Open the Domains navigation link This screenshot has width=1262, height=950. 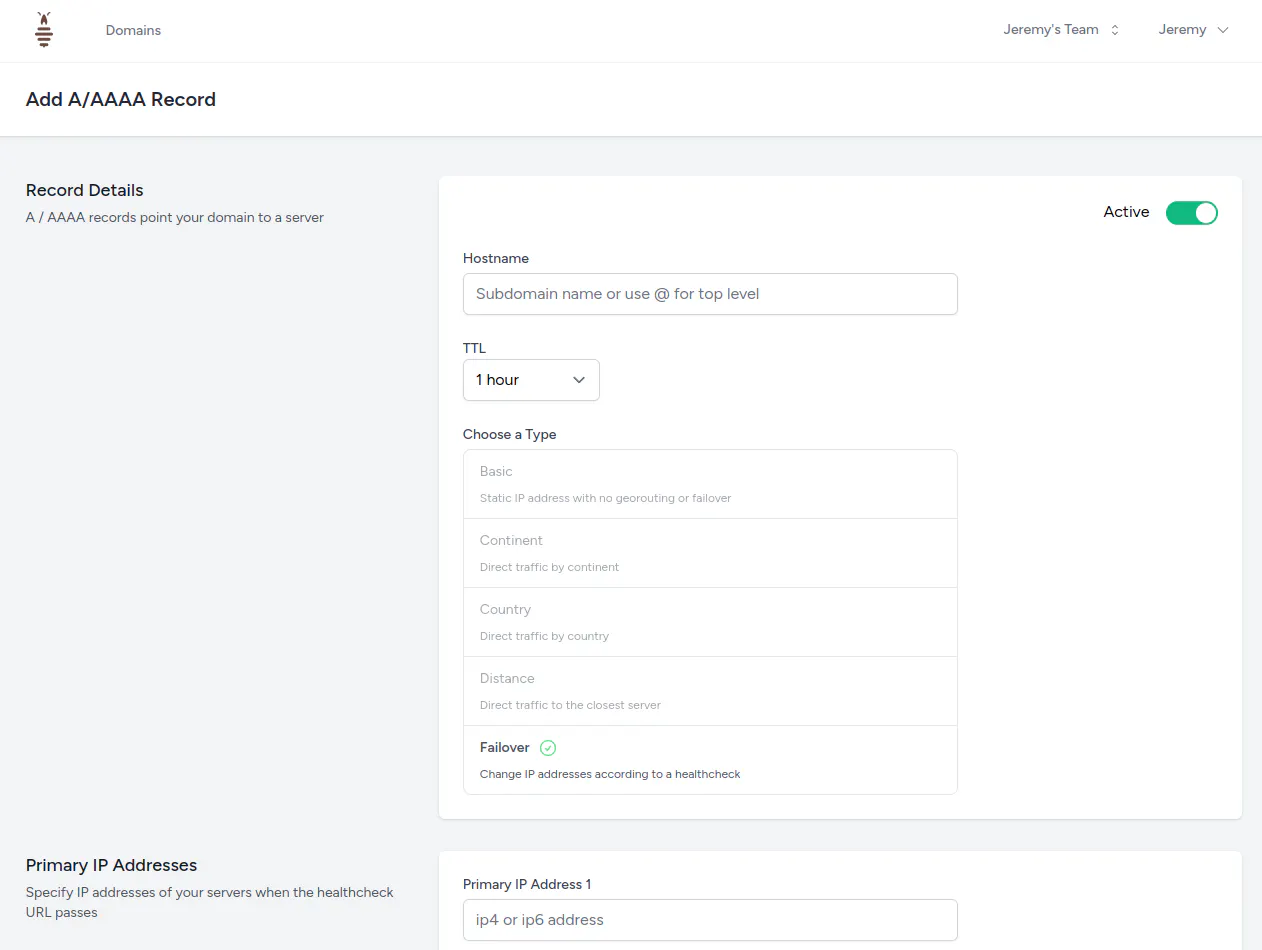(133, 30)
